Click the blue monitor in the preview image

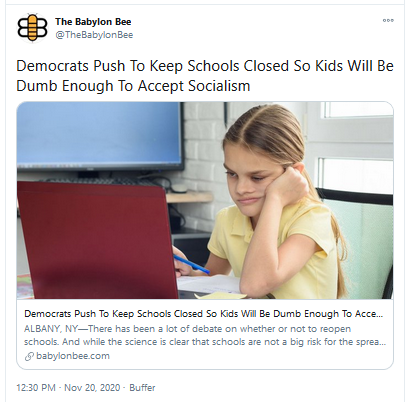(x=100, y=137)
